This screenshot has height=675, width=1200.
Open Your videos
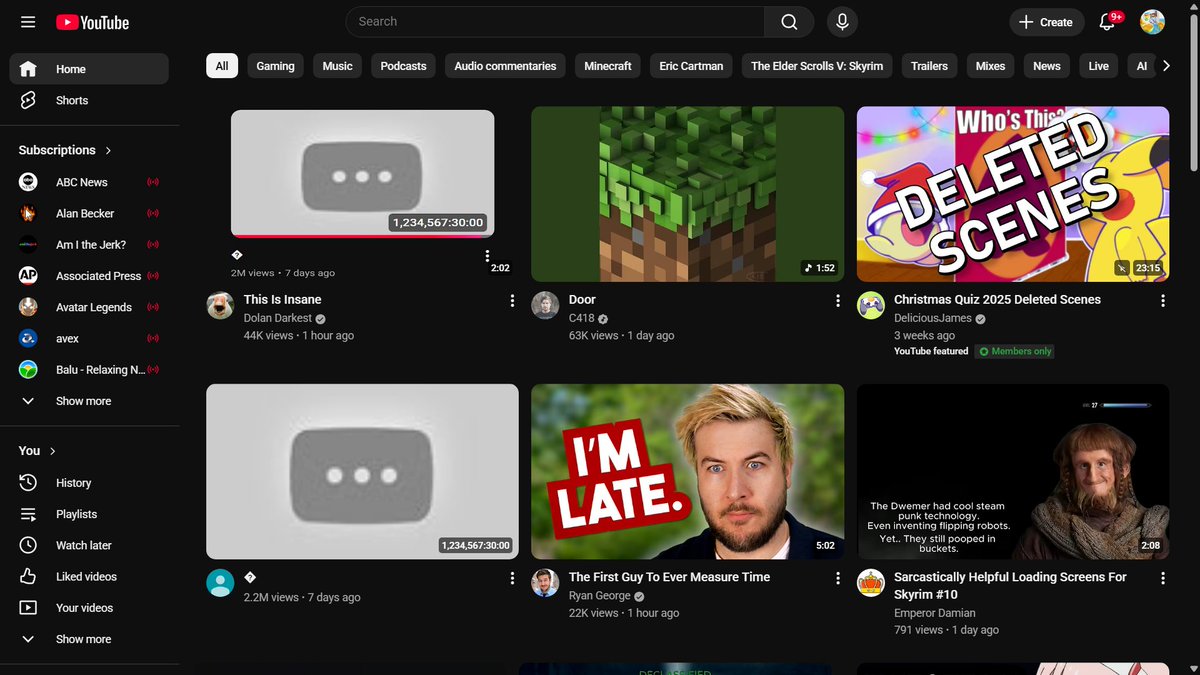point(89,608)
